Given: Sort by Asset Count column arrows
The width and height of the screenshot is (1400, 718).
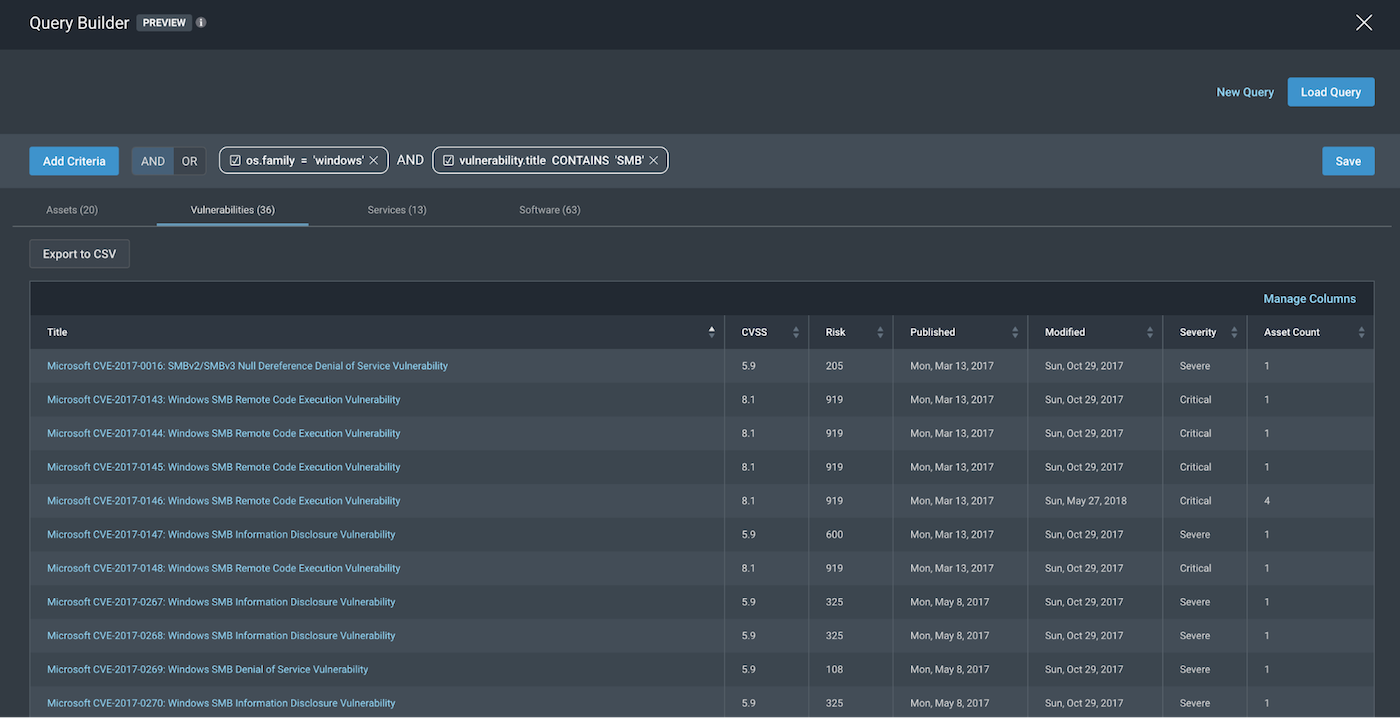Looking at the screenshot, I should click(x=1361, y=332).
